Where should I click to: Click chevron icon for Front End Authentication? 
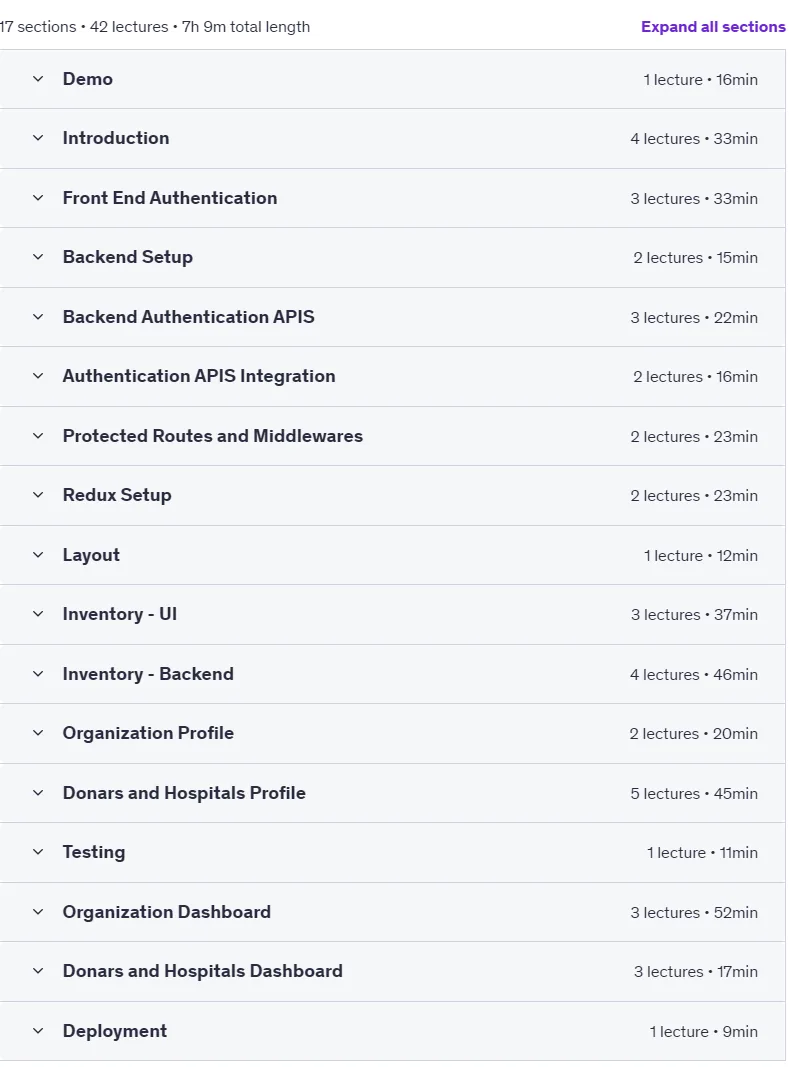(38, 198)
